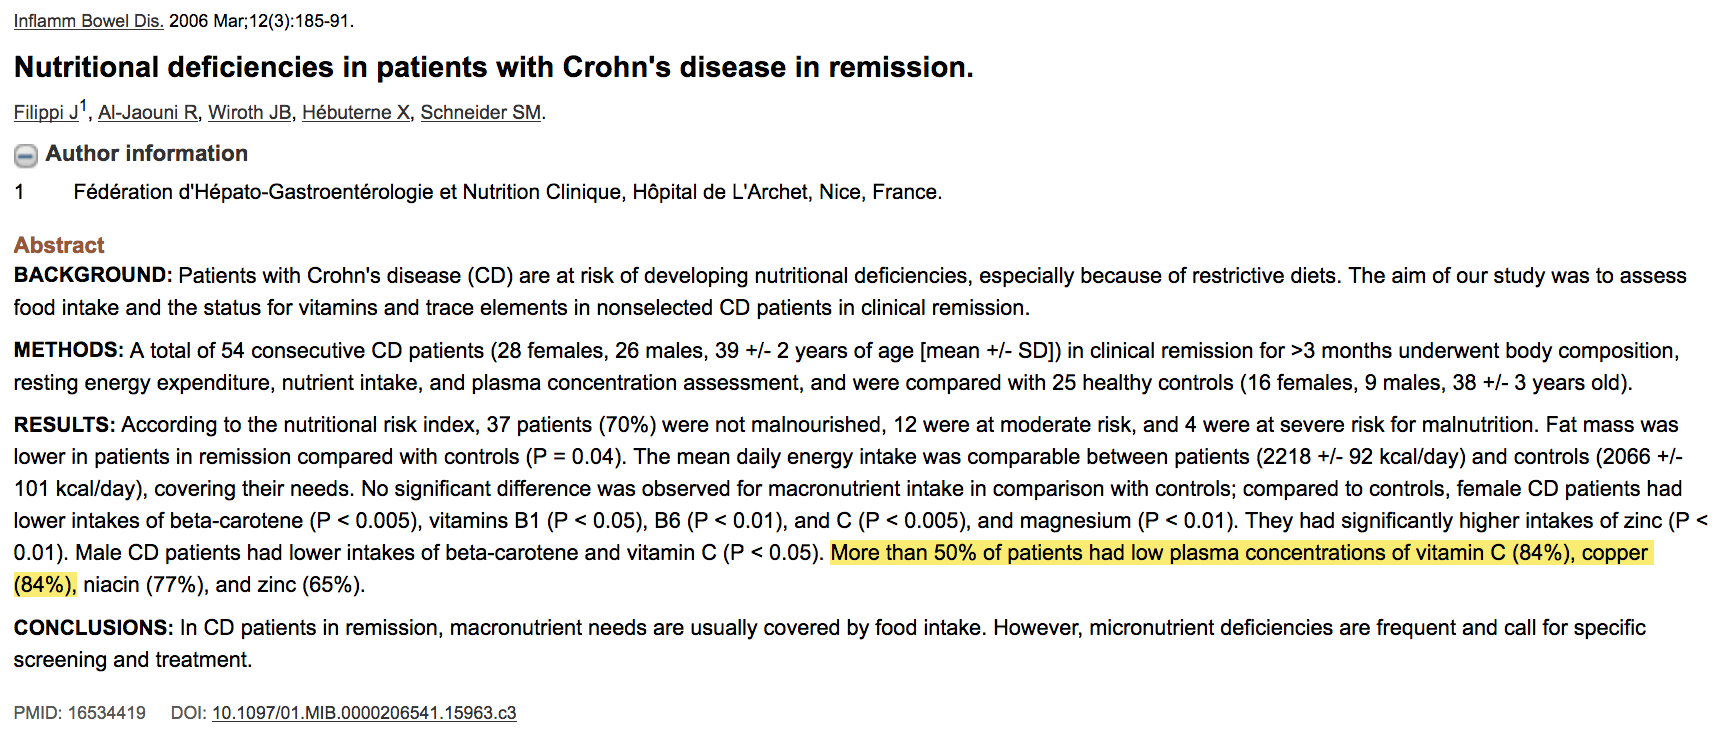Click the PMID number 16534419
The image size is (1720, 730).
coord(107,713)
